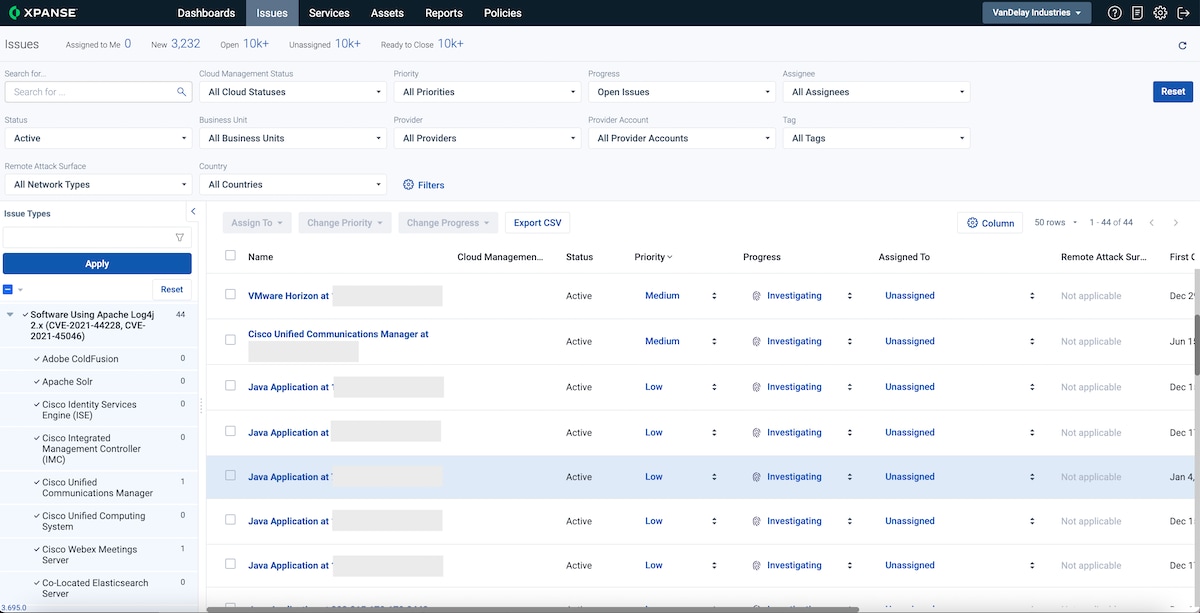Open the documentation notes icon in header
This screenshot has width=1200, height=613.
point(1138,13)
